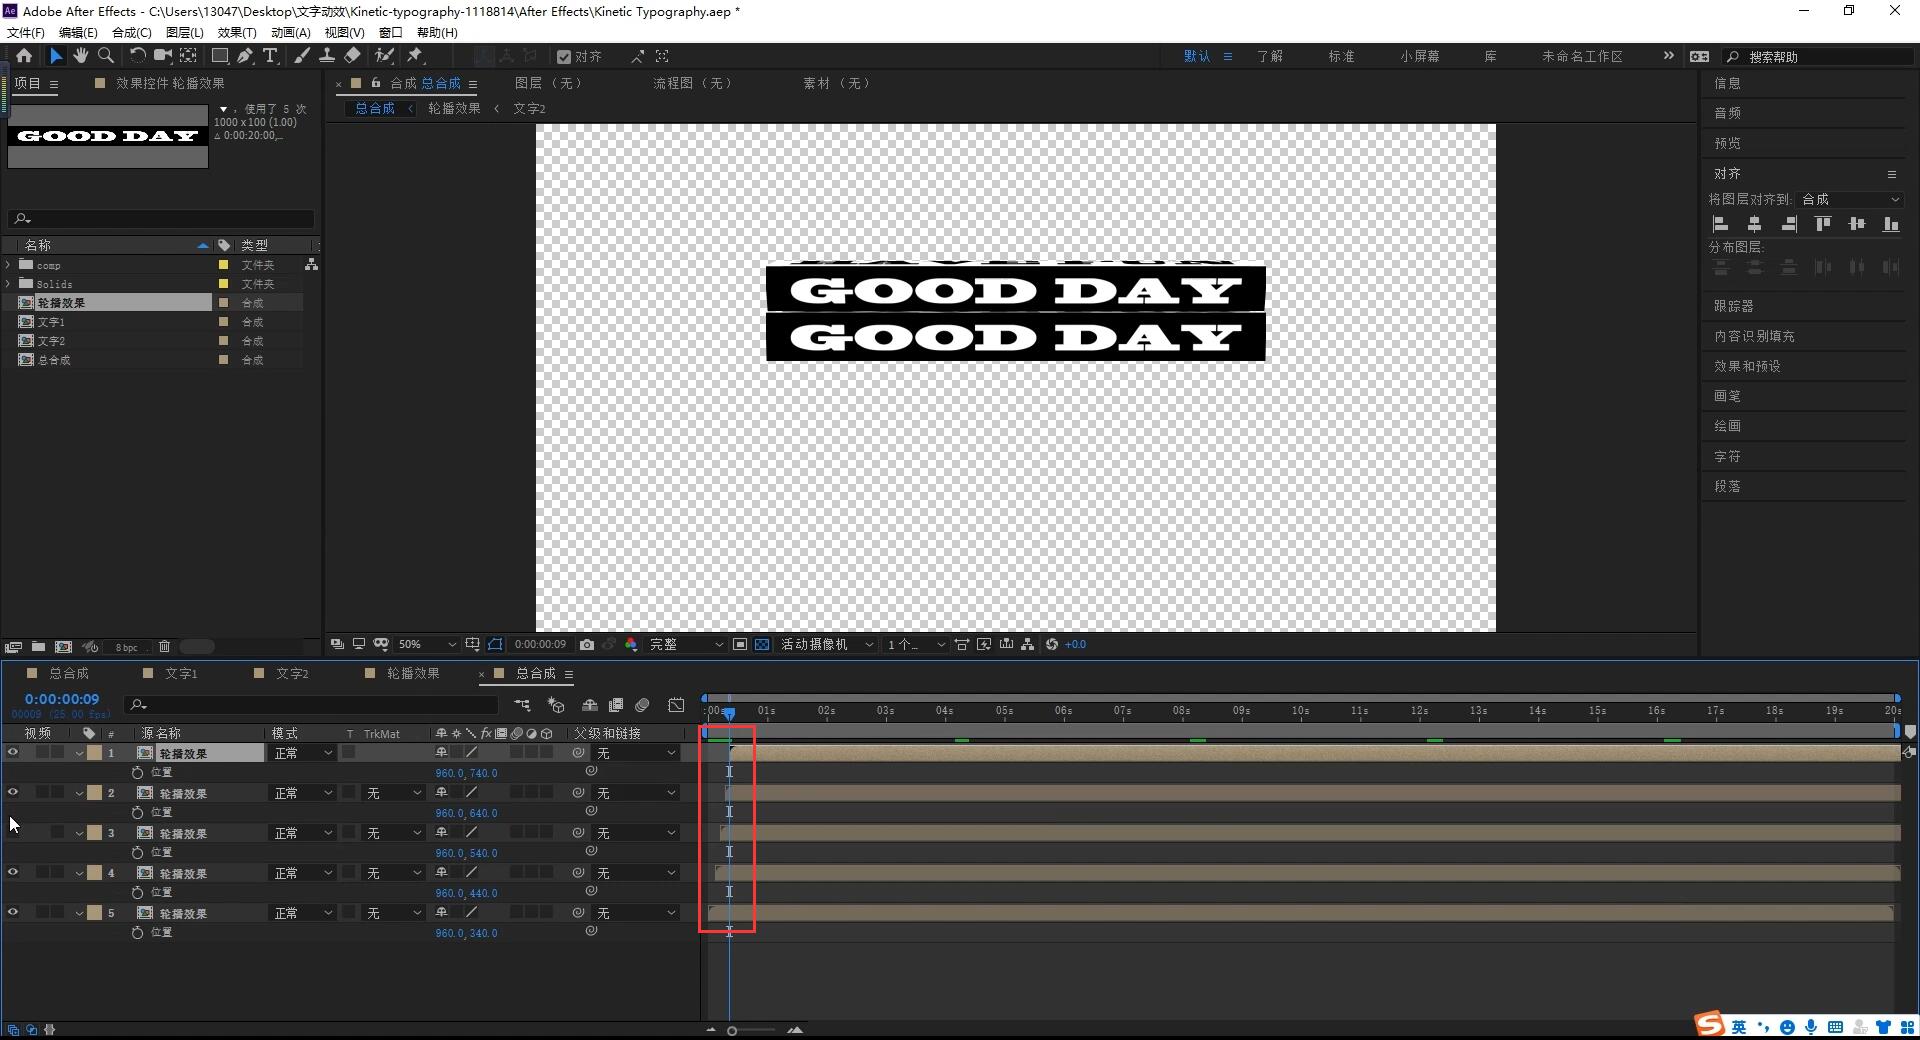The width and height of the screenshot is (1920, 1040).
Task: Open the 字符 panel
Action: [1727, 456]
